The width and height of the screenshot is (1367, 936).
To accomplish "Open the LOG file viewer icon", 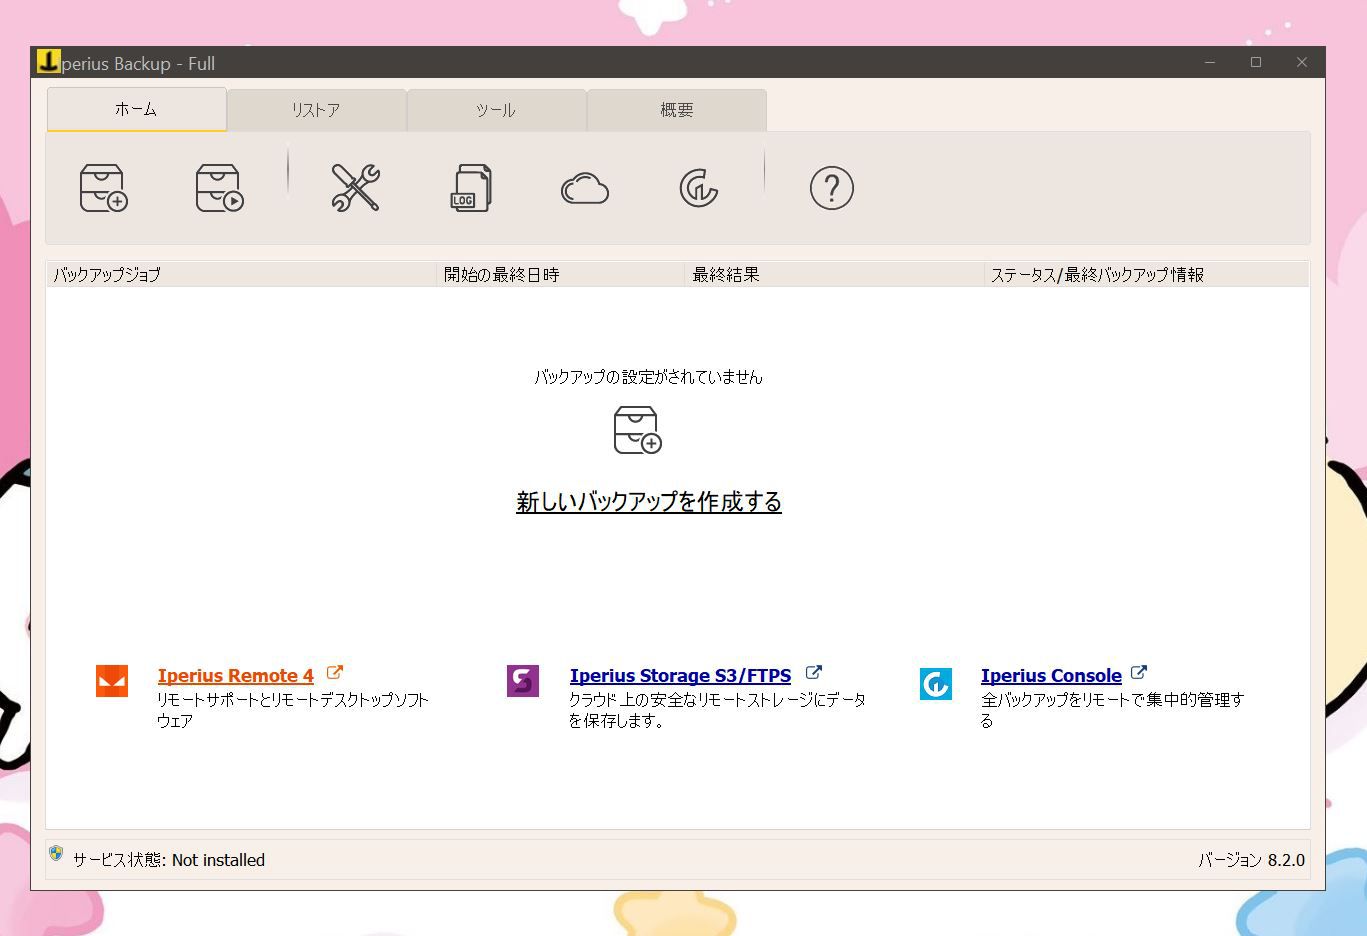I will click(470, 188).
